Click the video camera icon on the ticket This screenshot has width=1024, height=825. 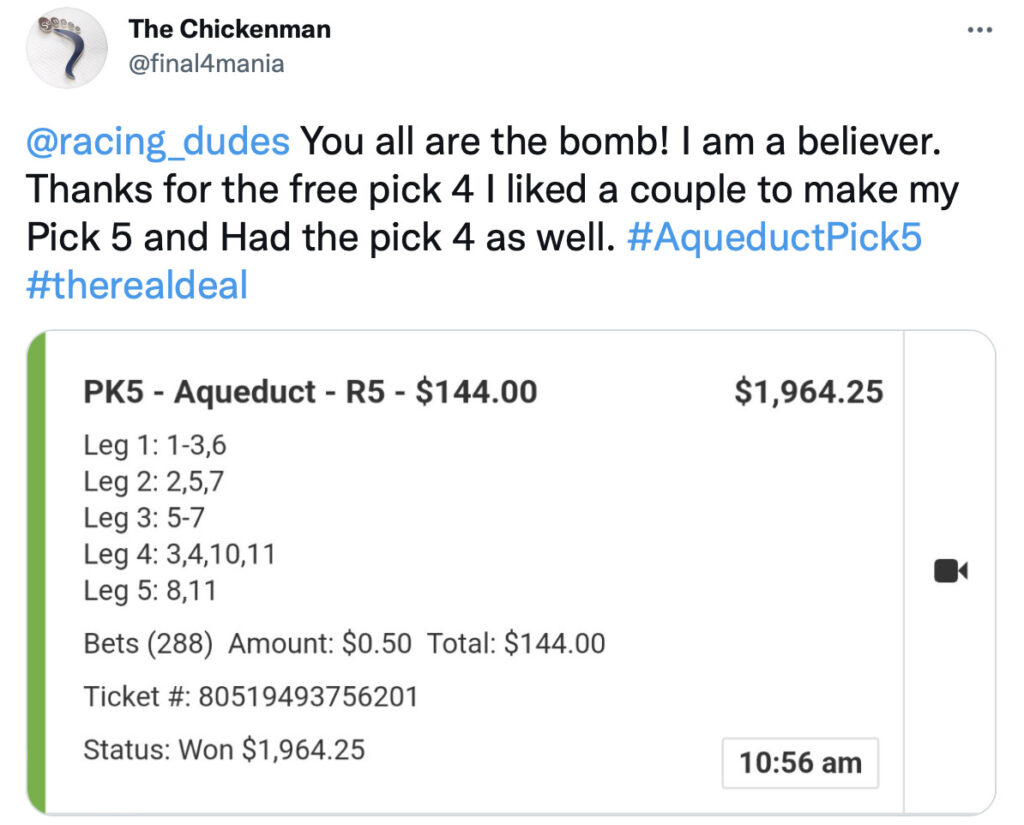coord(950,570)
